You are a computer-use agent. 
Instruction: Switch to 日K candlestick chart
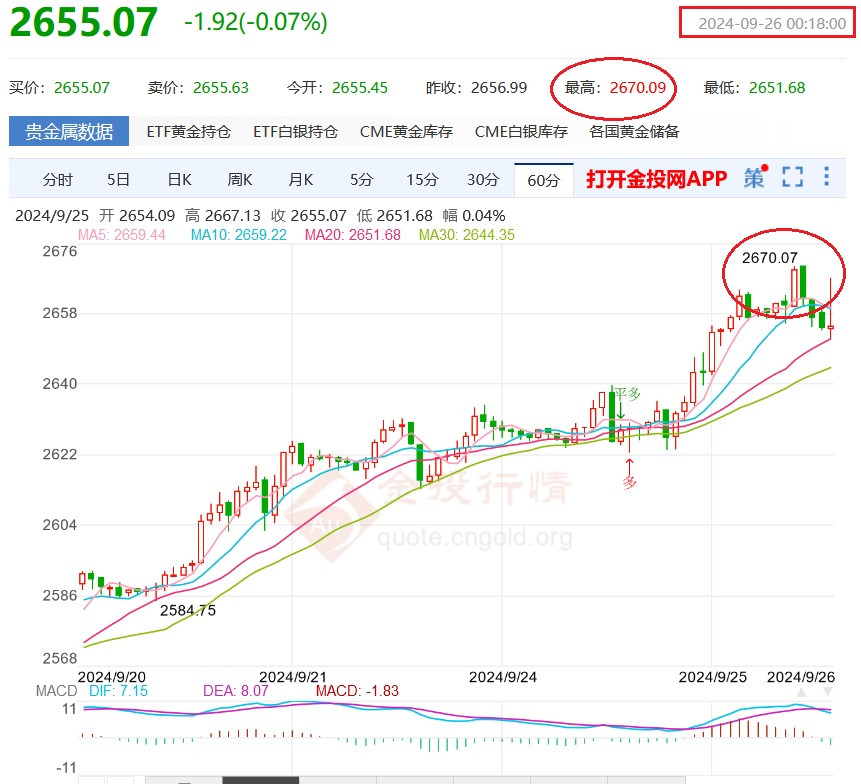click(x=179, y=180)
